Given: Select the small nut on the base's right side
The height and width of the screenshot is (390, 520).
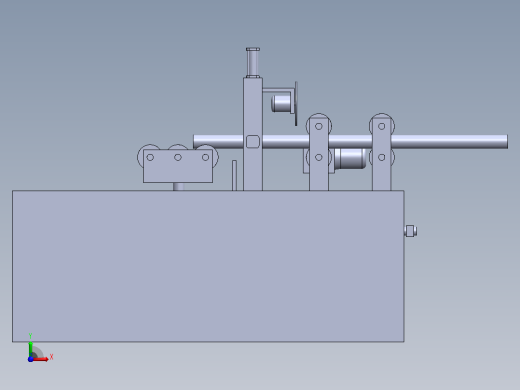Looking at the screenshot, I should coord(410,231).
